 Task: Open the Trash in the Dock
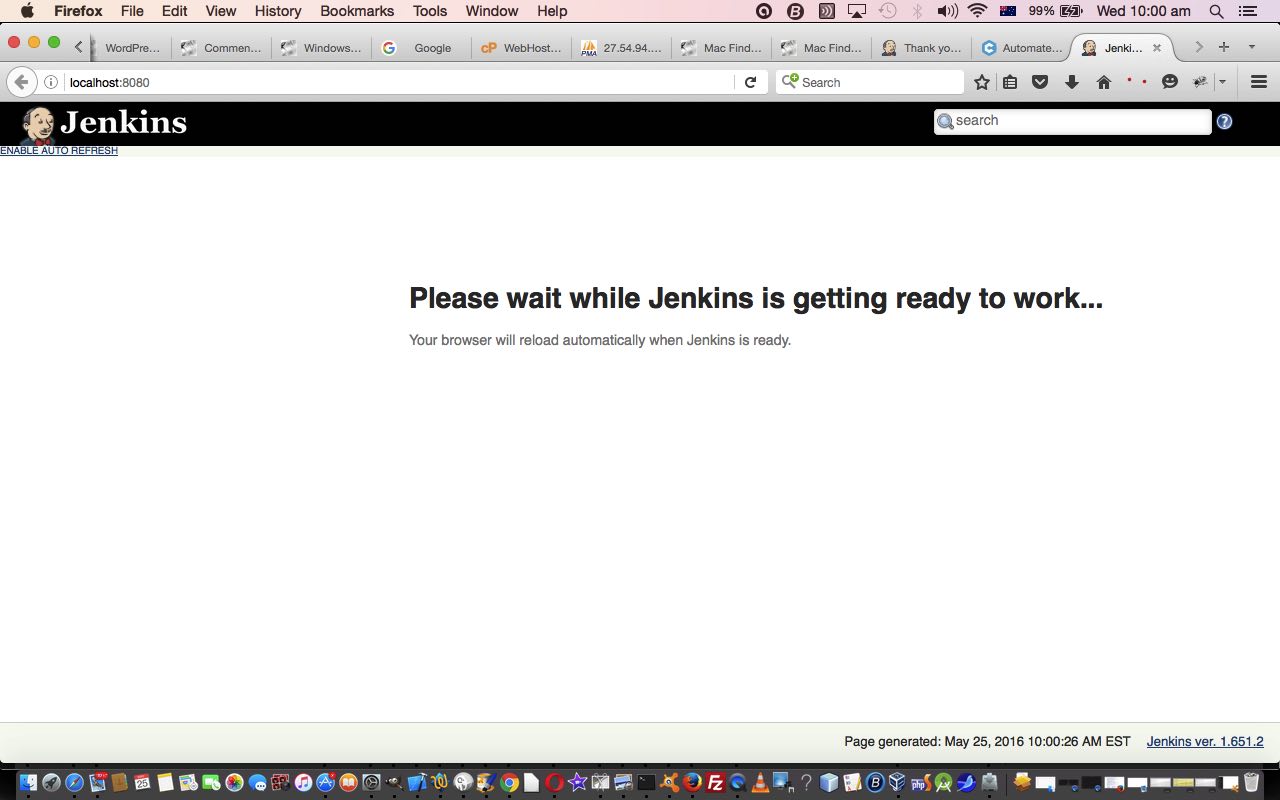(1251, 782)
